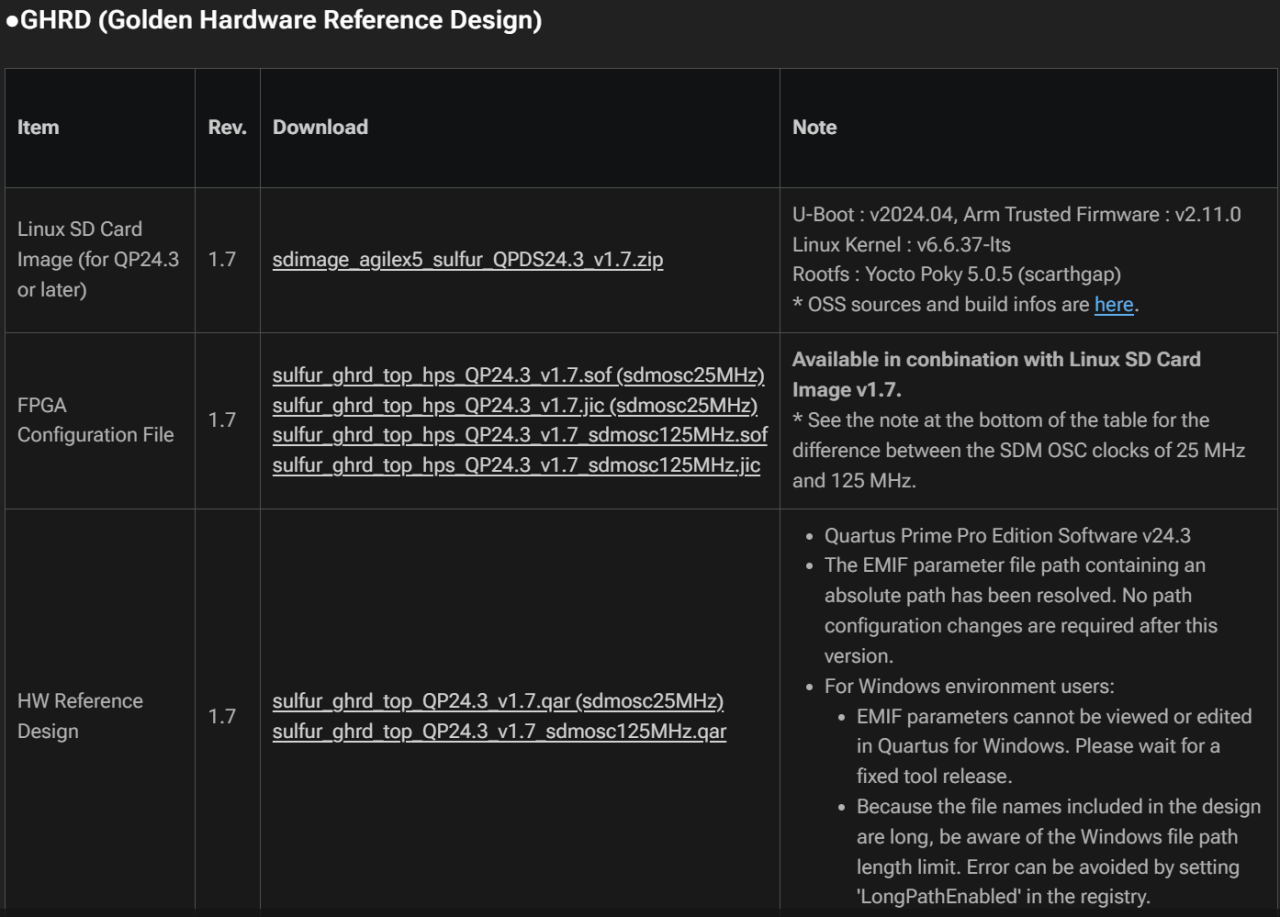Open the 25MHz v1.7.jic FPGA configuration link
This screenshot has width=1280, height=917.
coord(515,406)
